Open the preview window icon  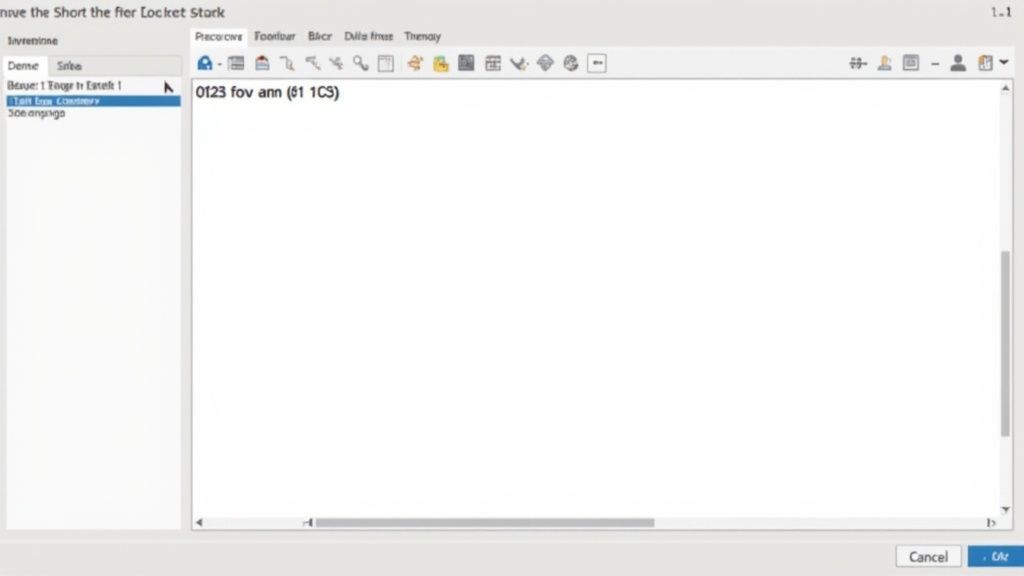point(912,62)
